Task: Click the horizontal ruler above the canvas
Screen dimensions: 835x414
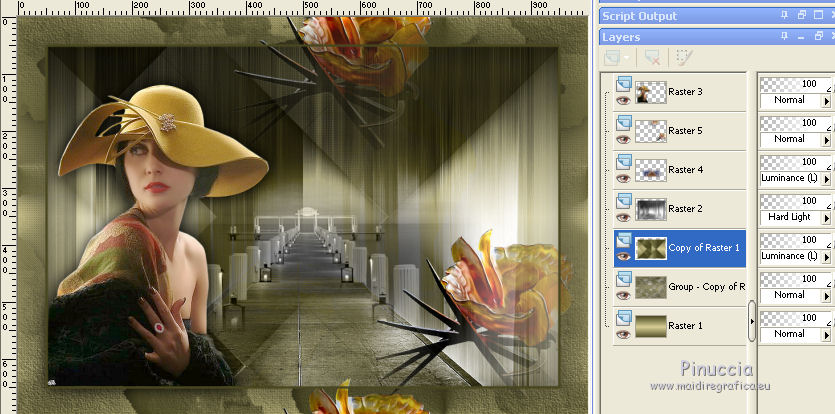Action: (x=302, y=7)
